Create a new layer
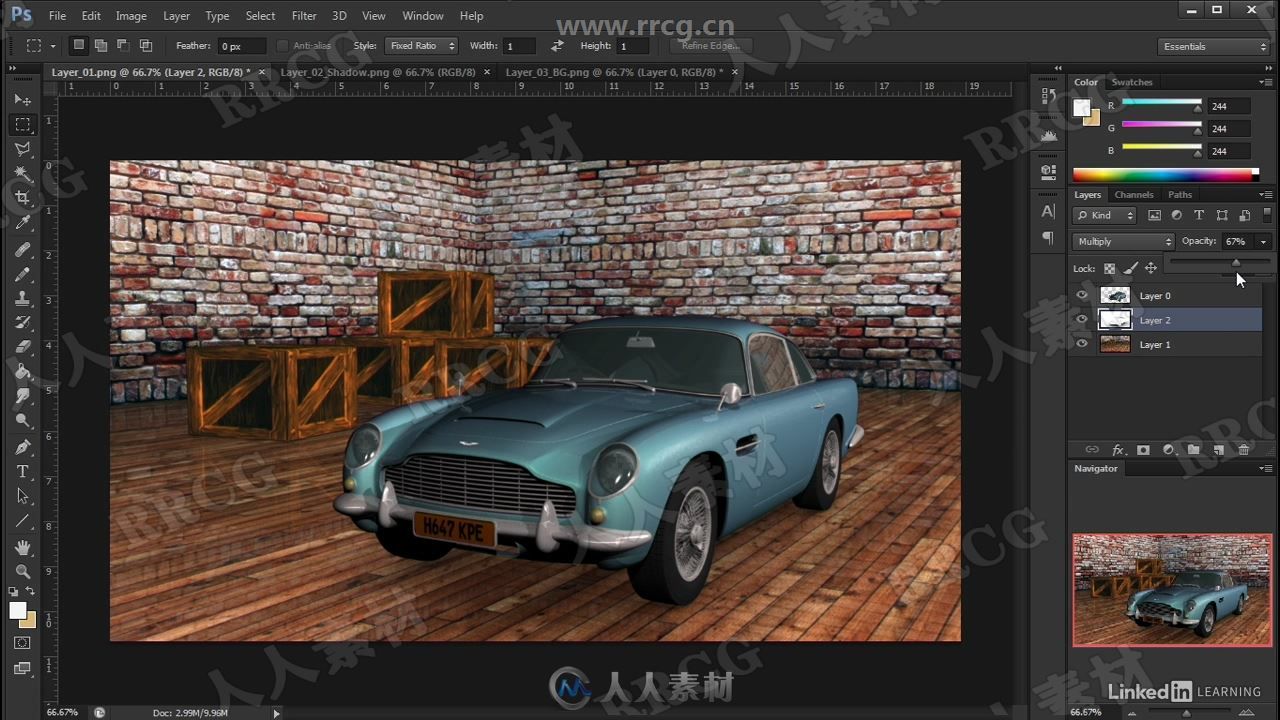This screenshot has width=1280, height=720. (x=1218, y=450)
